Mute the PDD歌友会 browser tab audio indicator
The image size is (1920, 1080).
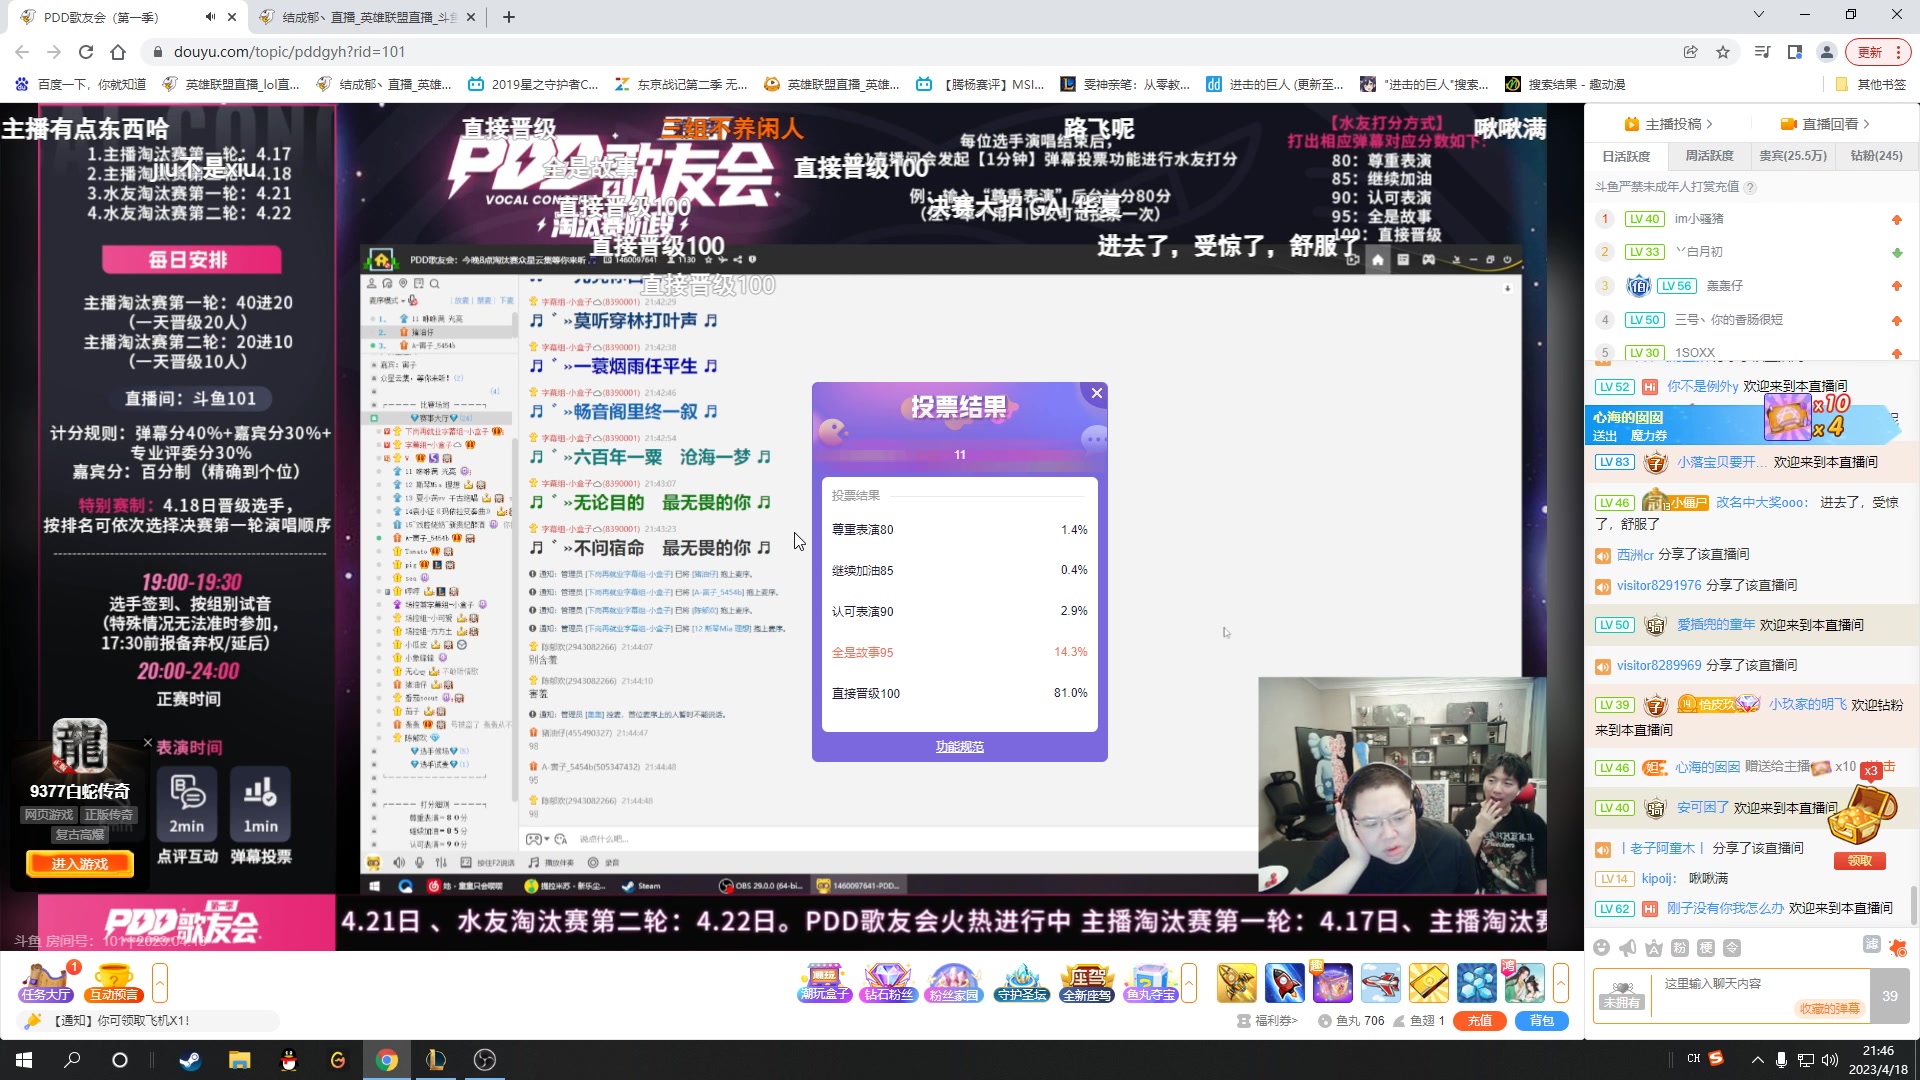(209, 16)
